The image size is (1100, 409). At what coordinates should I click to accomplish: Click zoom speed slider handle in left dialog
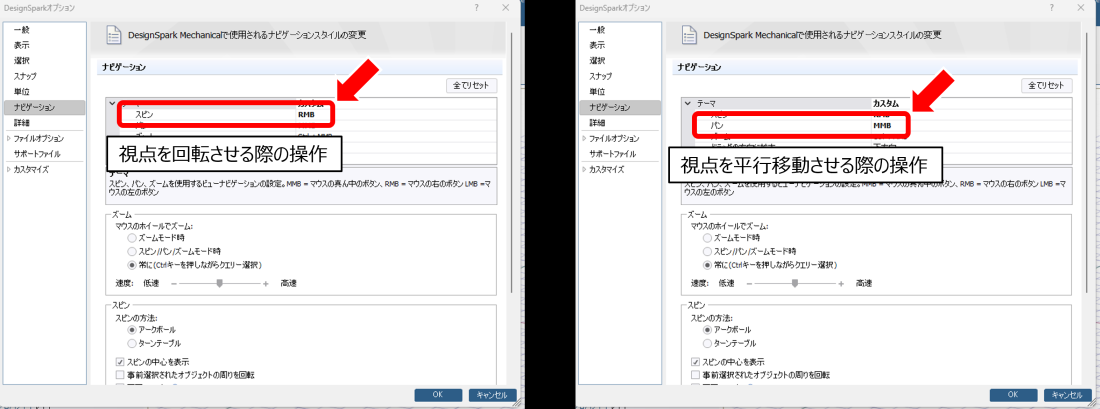point(219,283)
